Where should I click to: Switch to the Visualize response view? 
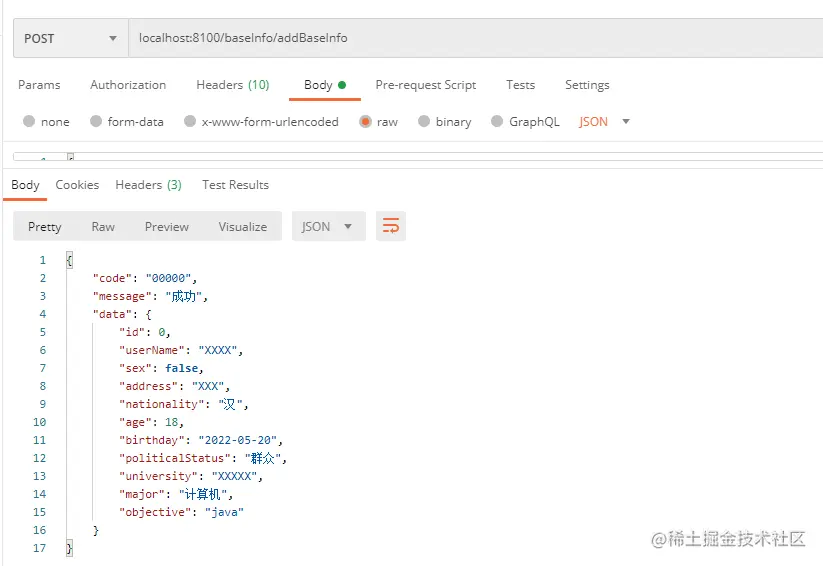[242, 227]
